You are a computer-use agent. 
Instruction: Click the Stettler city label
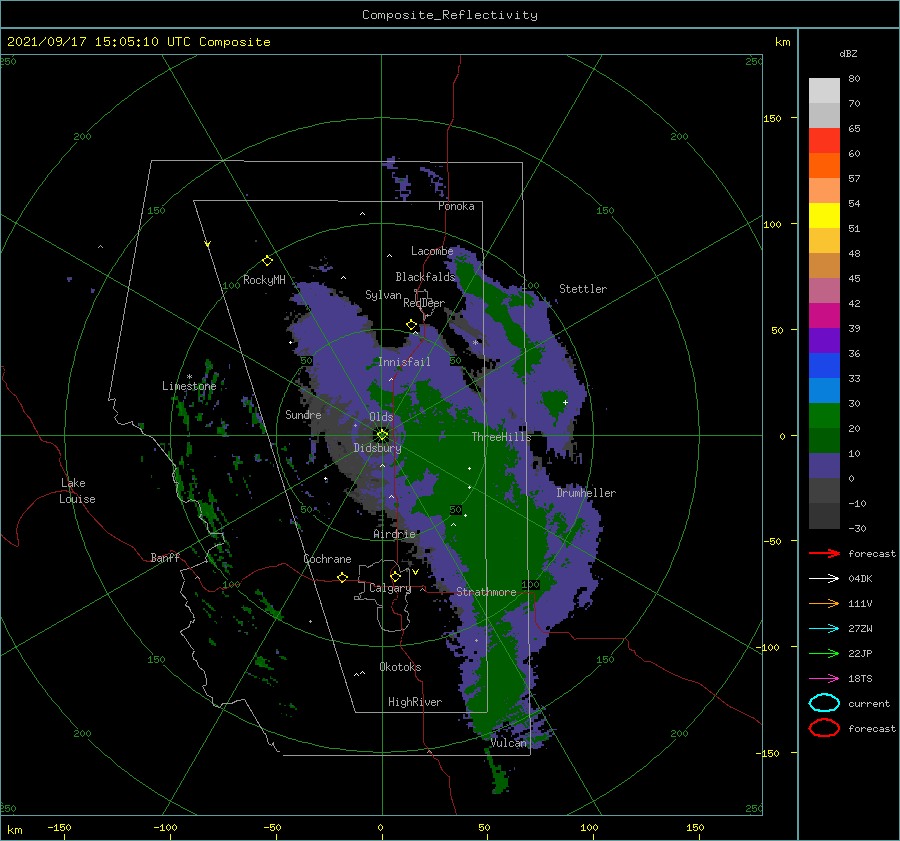[583, 289]
